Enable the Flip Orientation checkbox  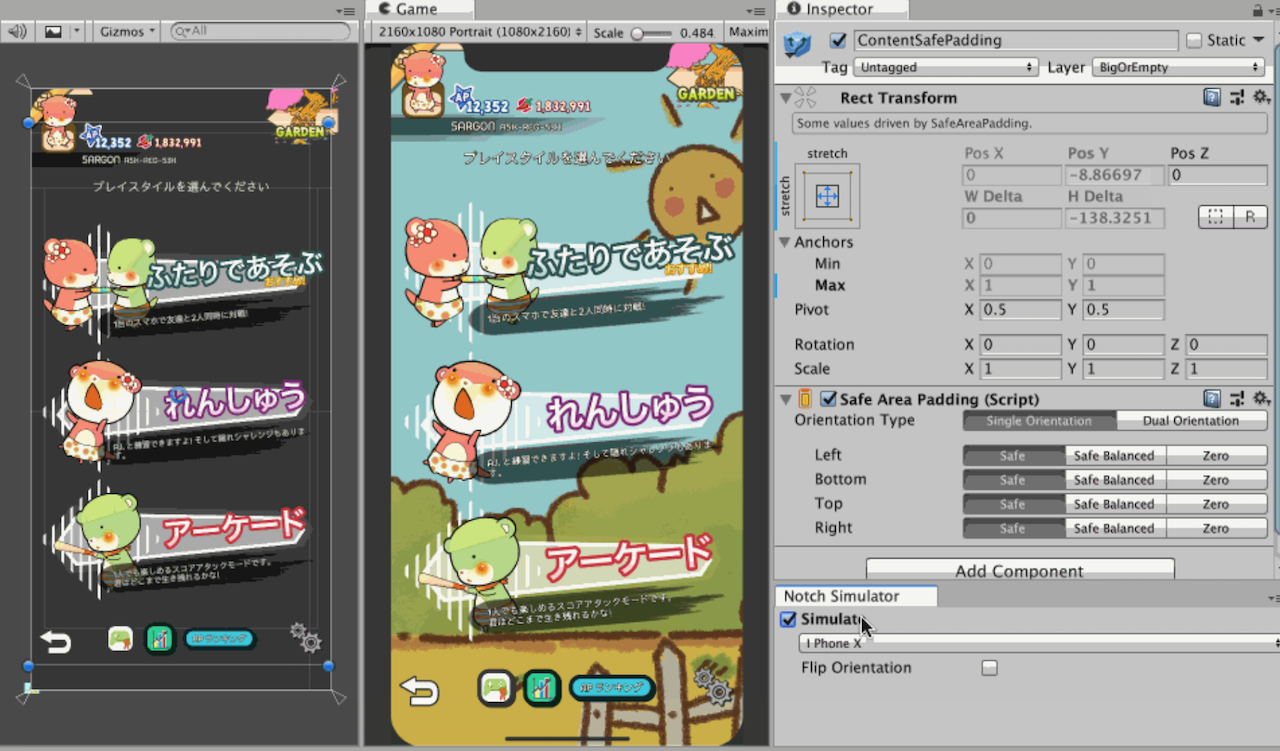tap(989, 667)
